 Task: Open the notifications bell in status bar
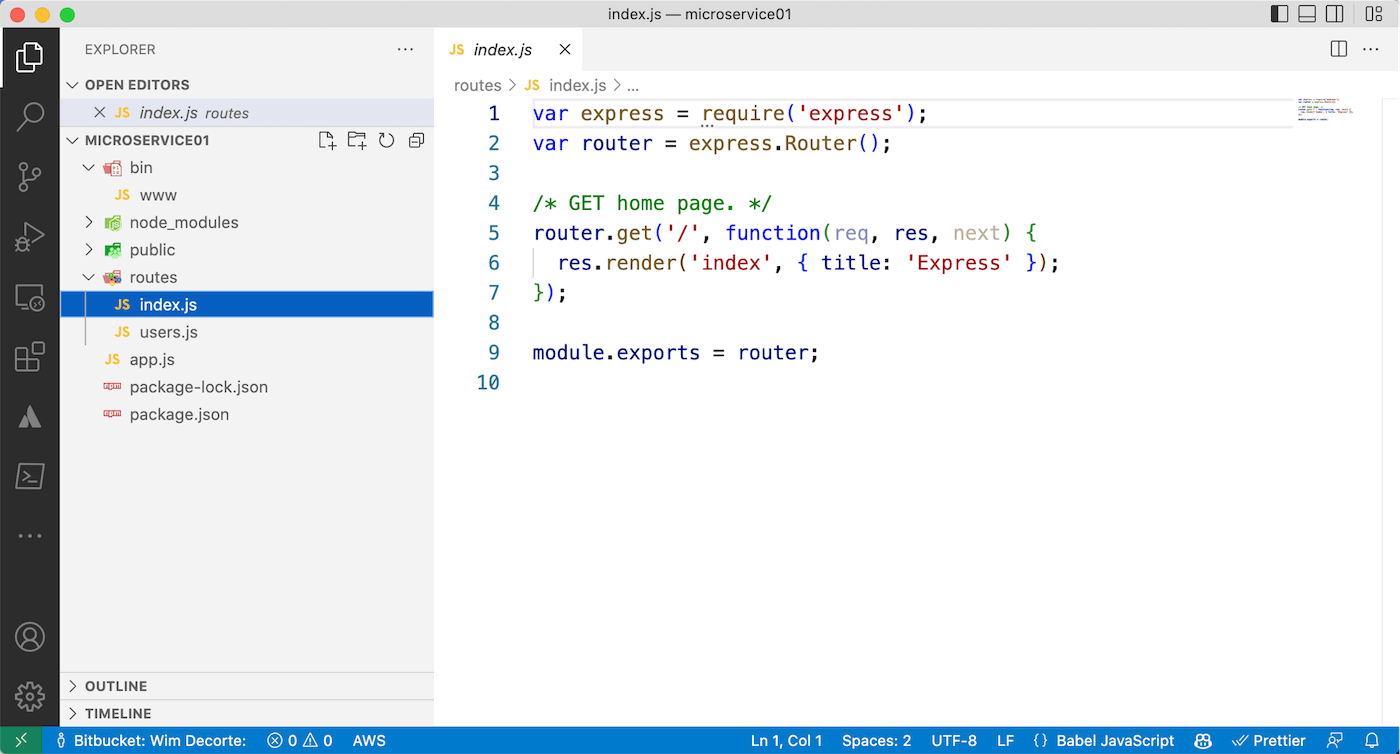[x=1371, y=741]
